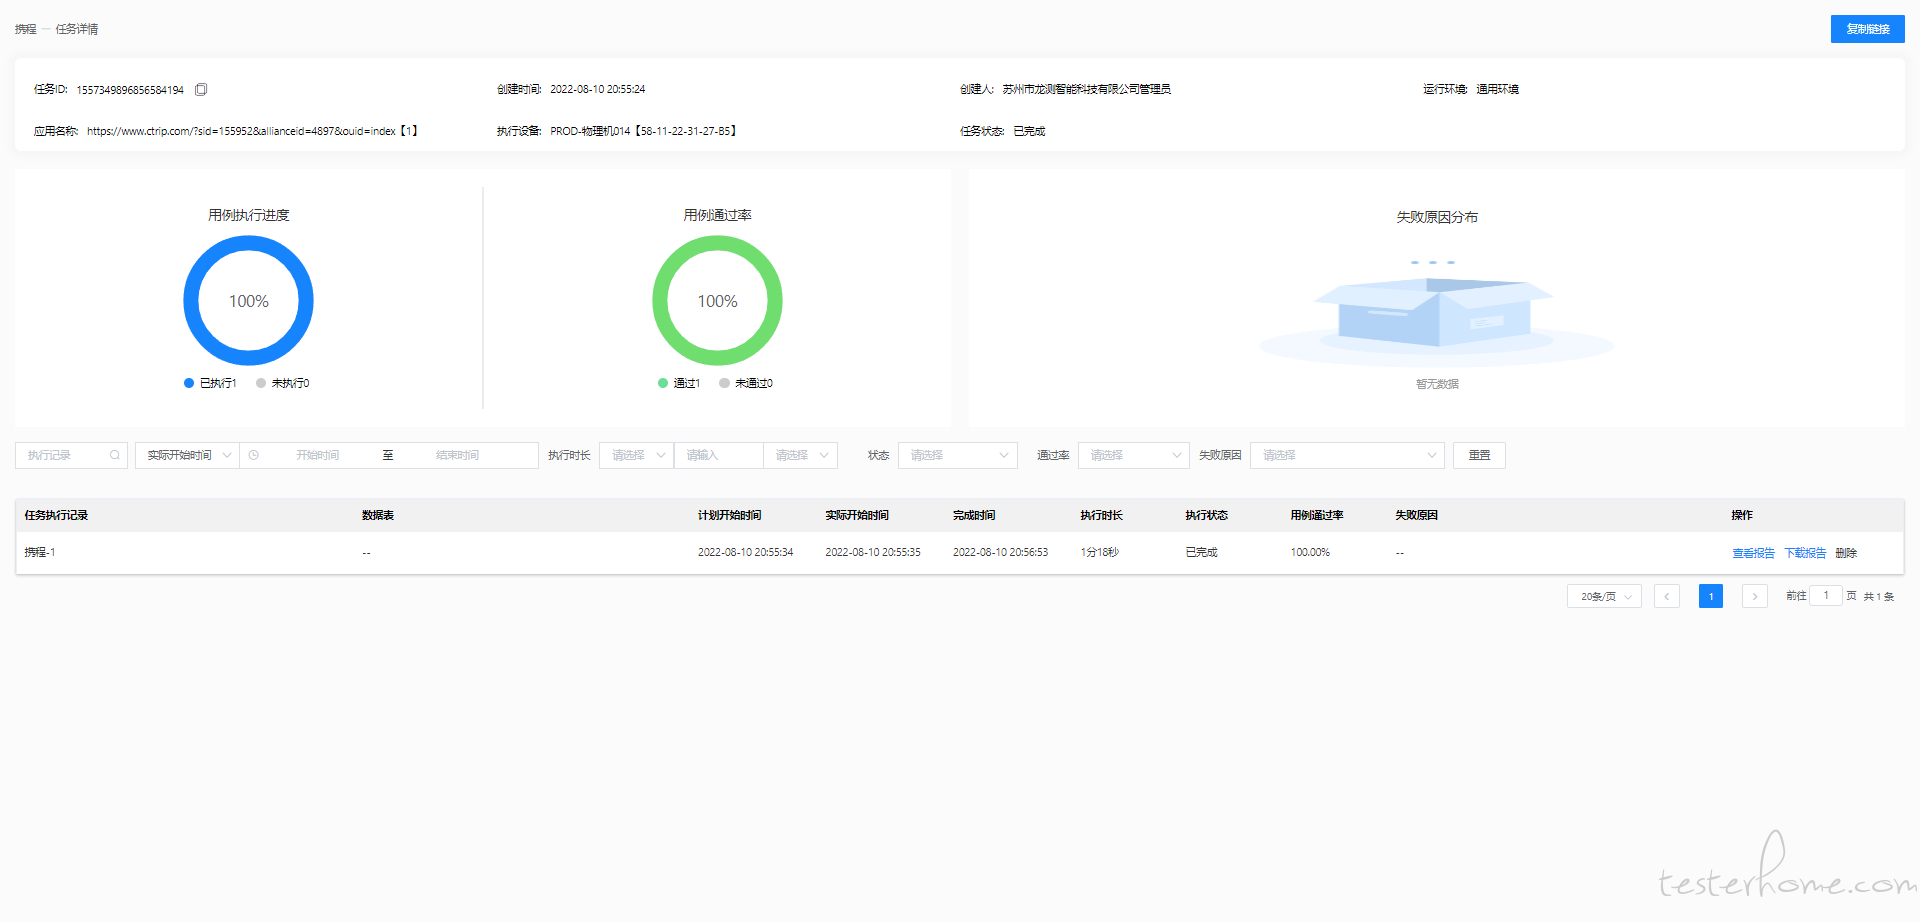Click the clock icon in date range picker
The image size is (1920, 922).
(x=254, y=455)
